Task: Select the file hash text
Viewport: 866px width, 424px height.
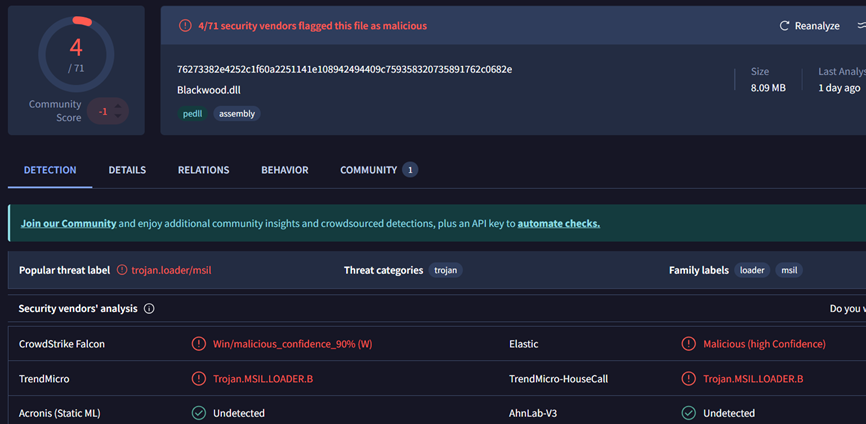Action: coord(344,69)
